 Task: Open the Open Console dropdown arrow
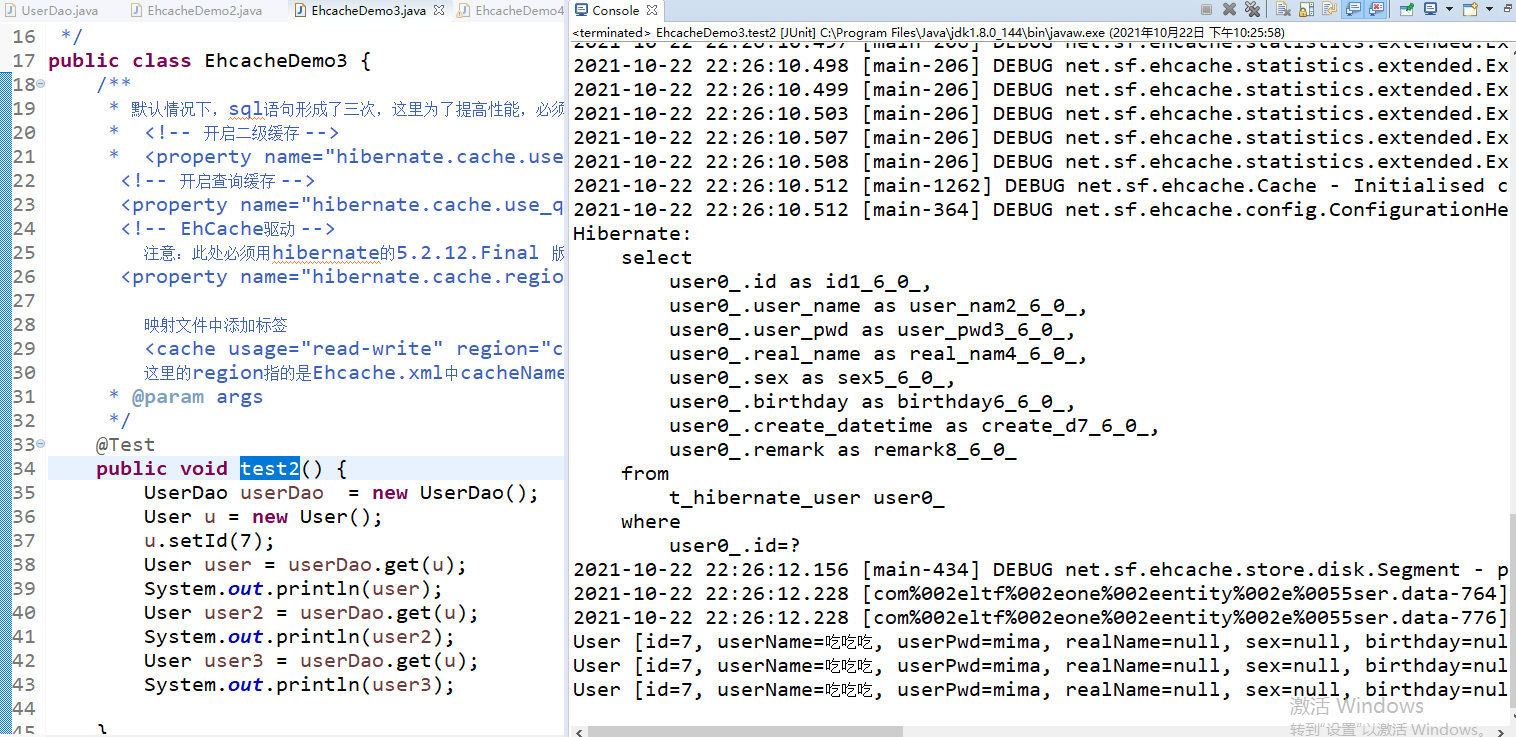coord(1489,10)
